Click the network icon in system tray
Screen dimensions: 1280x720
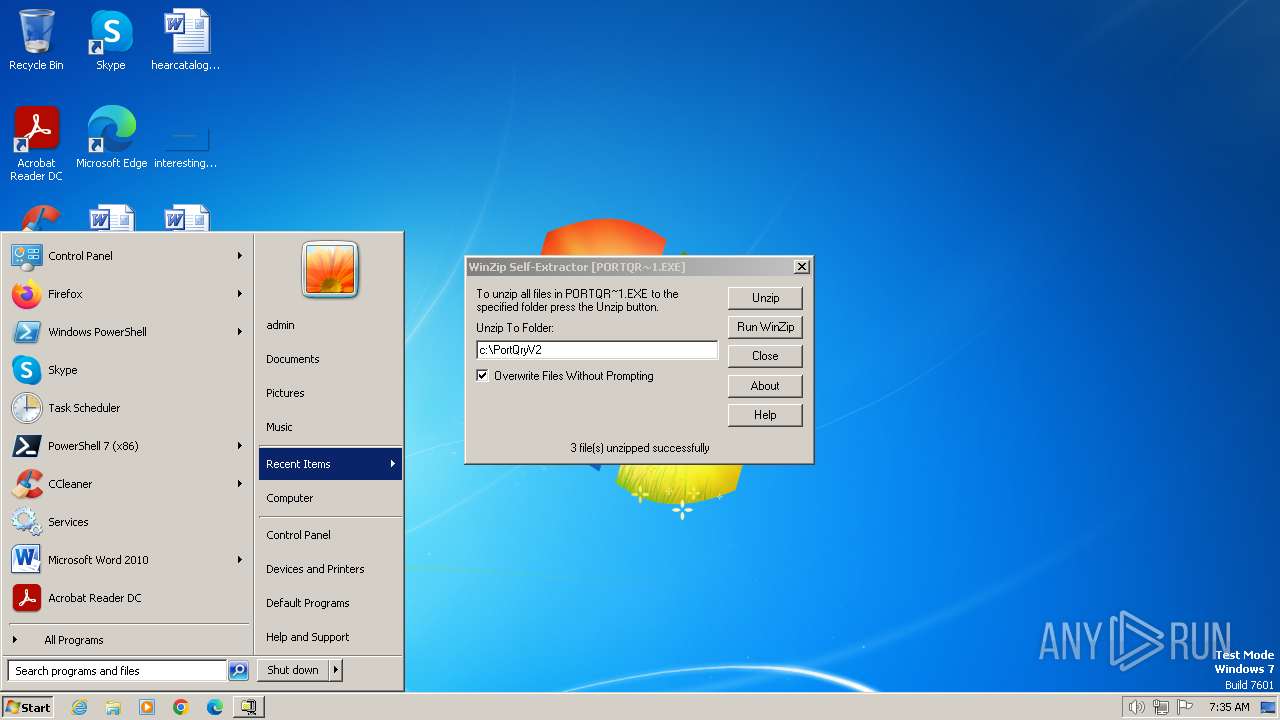pyautogui.click(x=1161, y=707)
